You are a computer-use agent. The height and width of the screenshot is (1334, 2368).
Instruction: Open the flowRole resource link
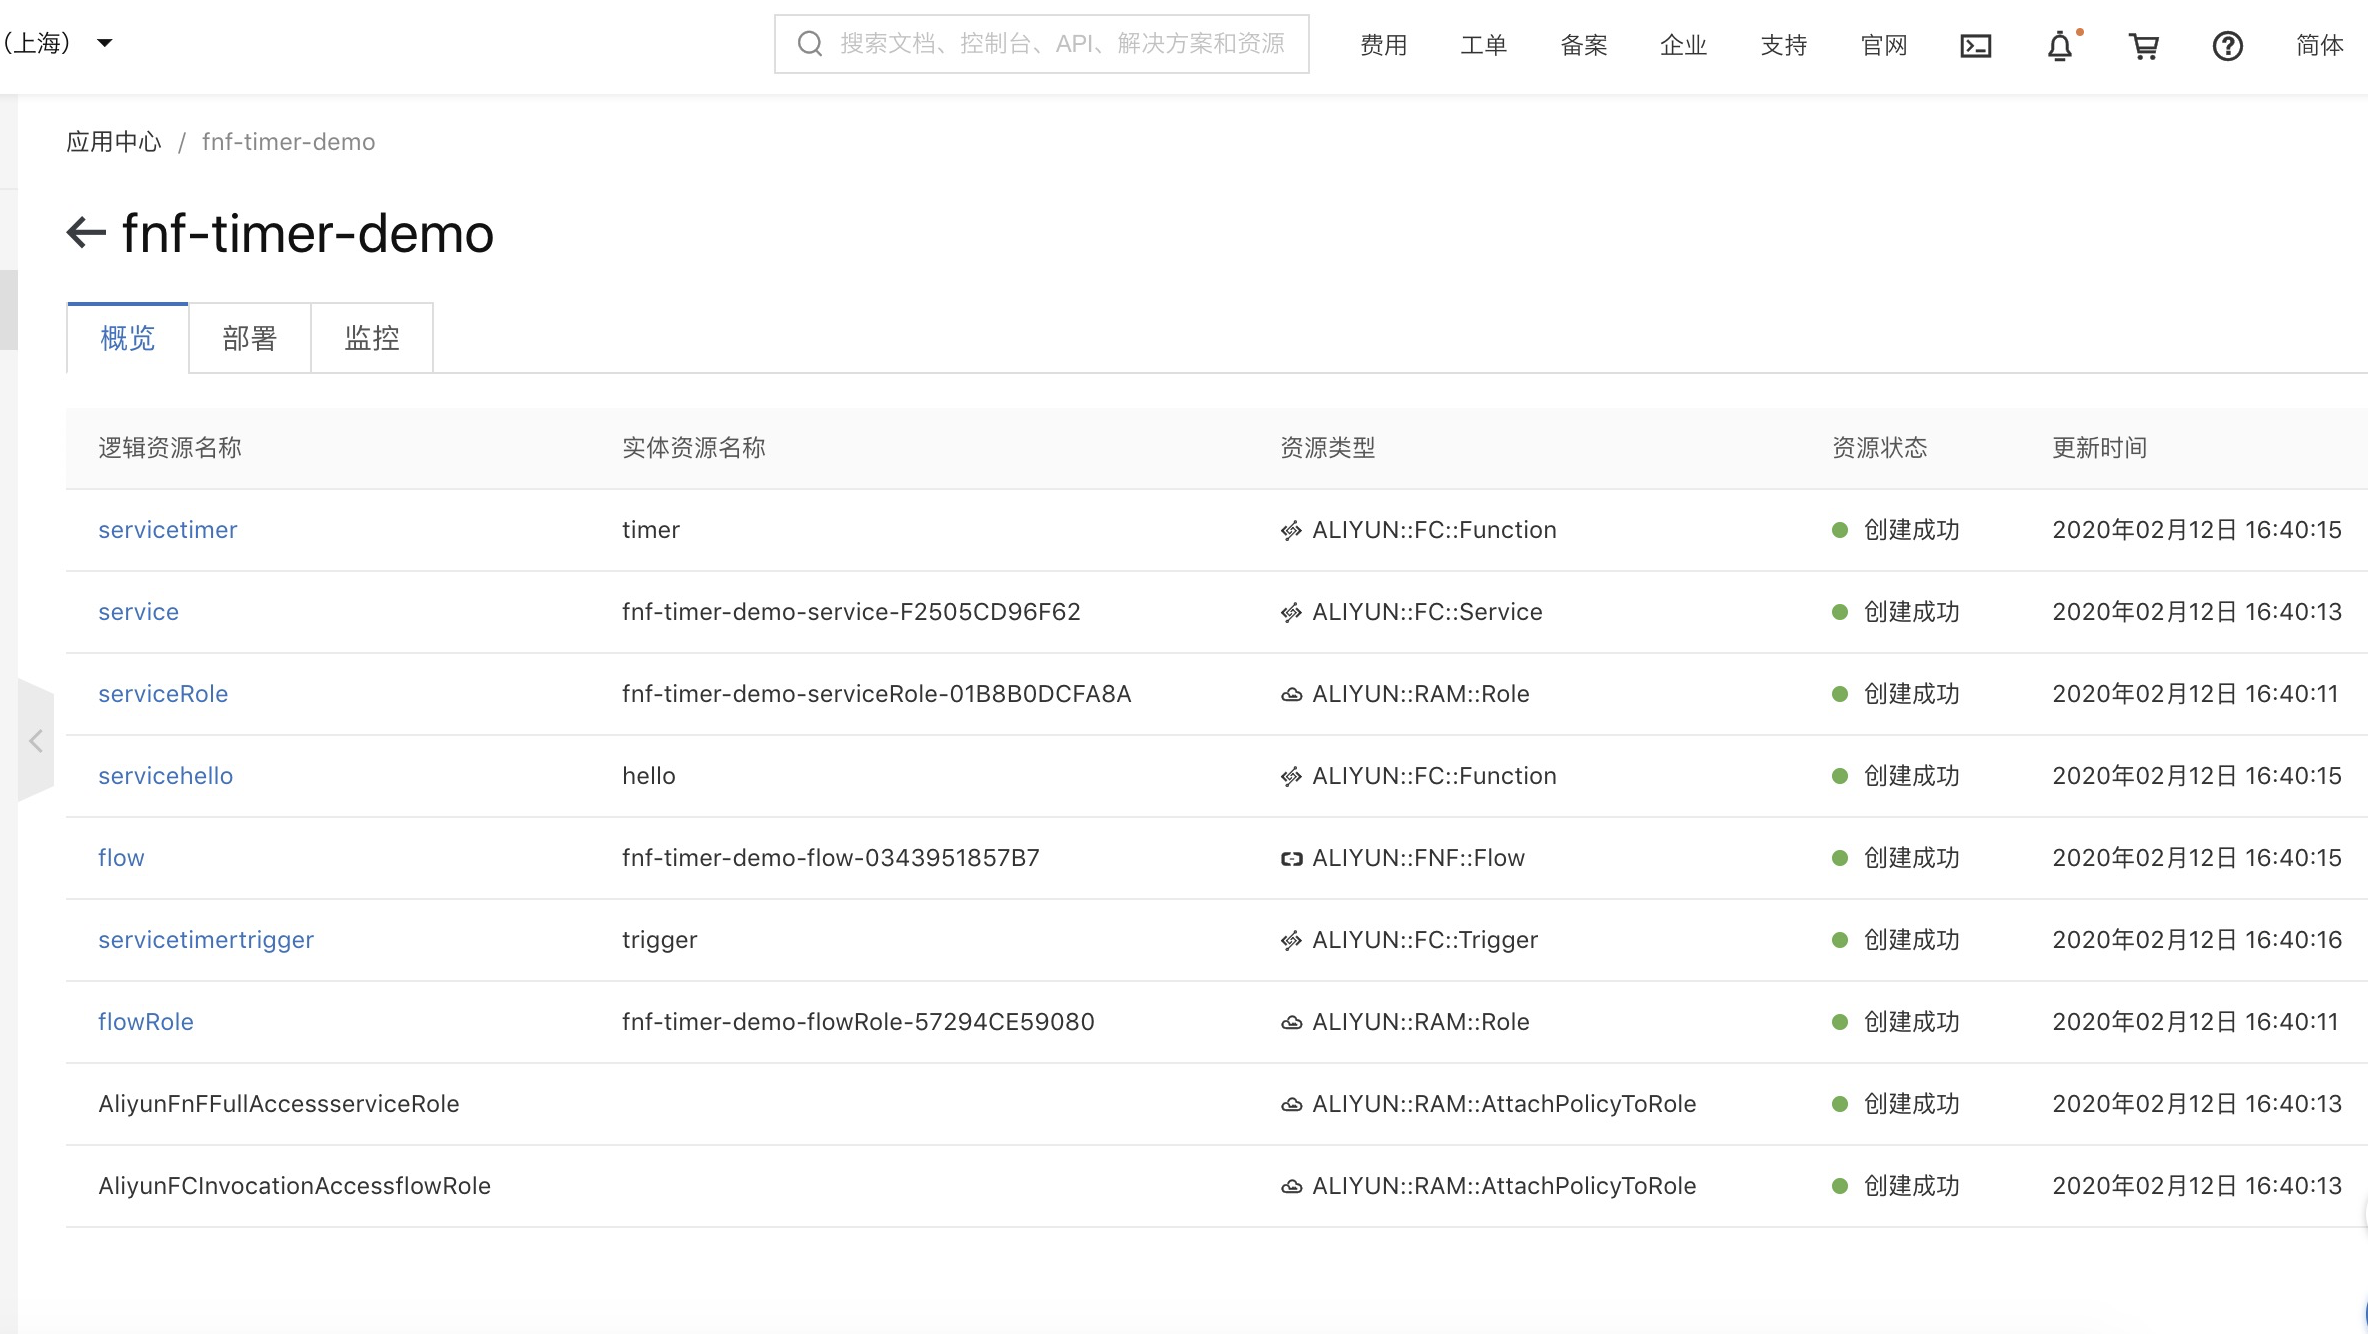point(146,1022)
